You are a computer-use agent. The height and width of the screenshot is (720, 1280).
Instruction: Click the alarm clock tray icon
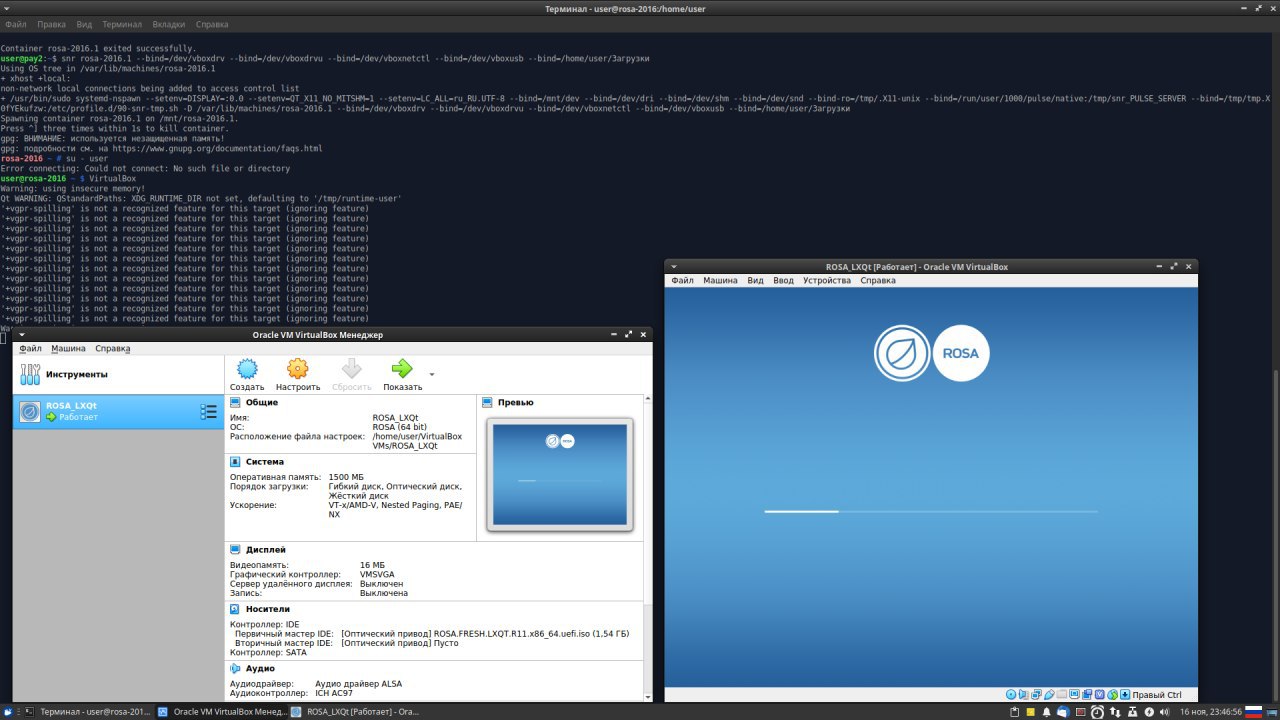(1097, 712)
